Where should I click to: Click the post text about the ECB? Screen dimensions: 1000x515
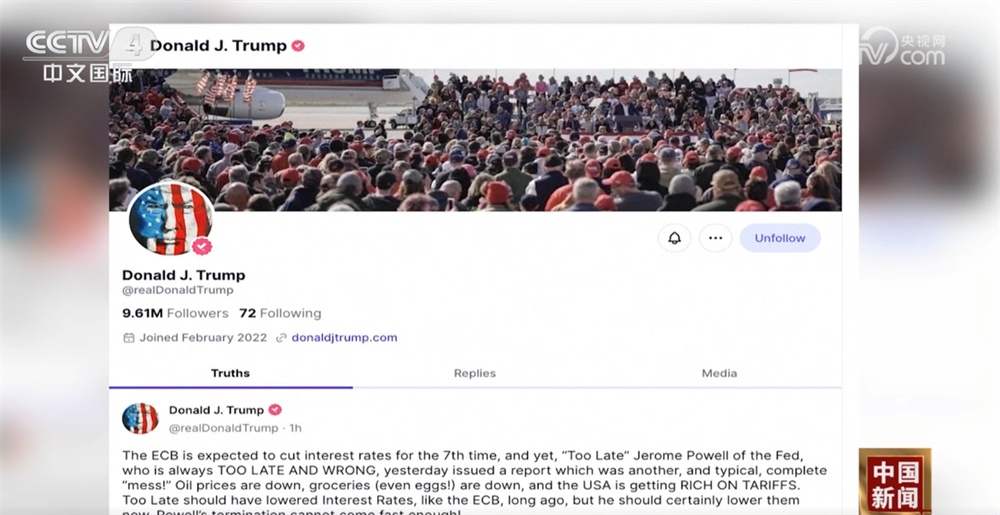tap(474, 483)
